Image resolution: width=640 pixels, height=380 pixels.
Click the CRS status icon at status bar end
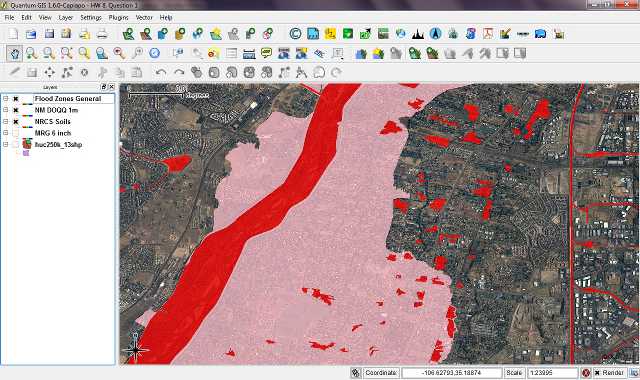click(635, 373)
